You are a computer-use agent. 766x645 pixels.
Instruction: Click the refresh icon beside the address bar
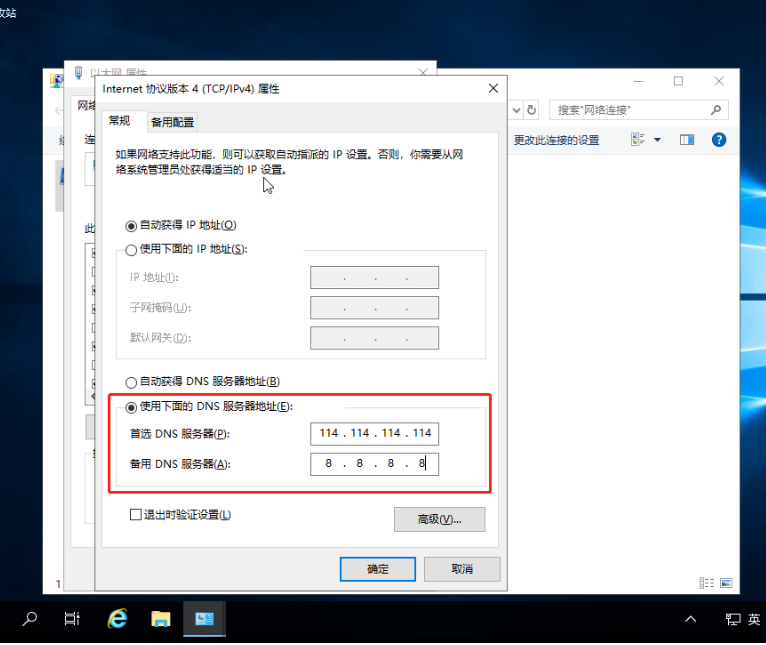(x=532, y=110)
